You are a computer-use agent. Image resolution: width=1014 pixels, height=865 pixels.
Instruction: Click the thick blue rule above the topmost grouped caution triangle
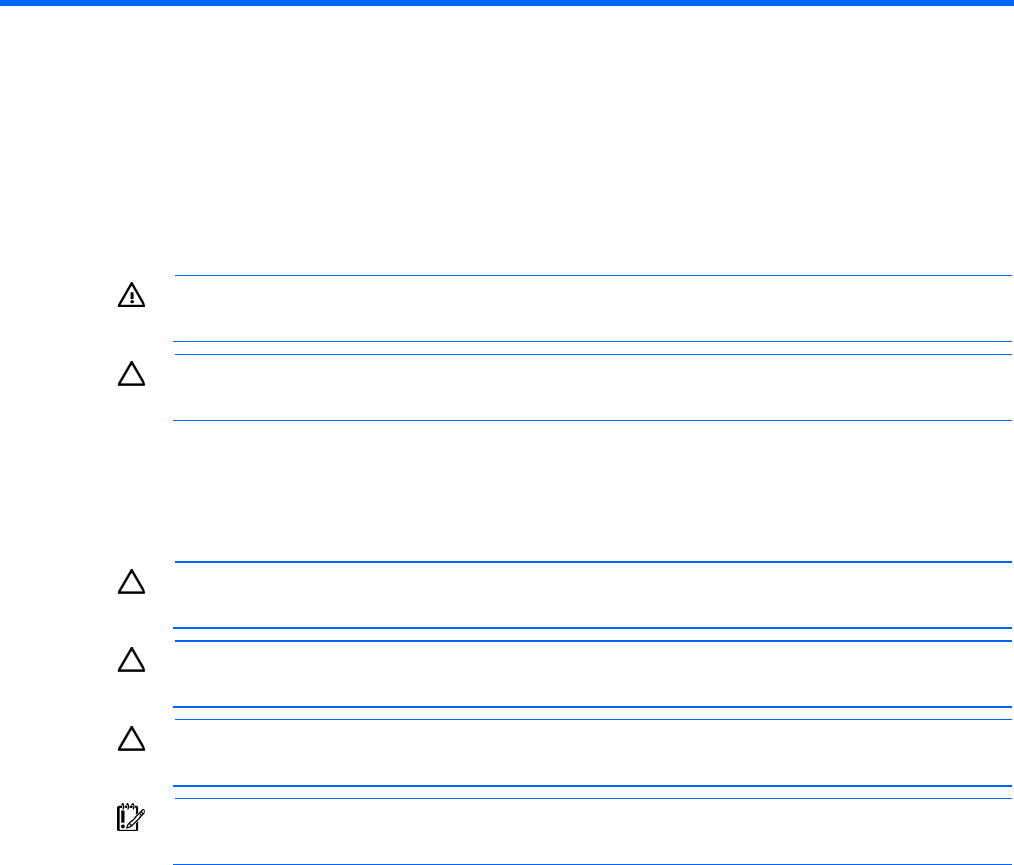593,562
